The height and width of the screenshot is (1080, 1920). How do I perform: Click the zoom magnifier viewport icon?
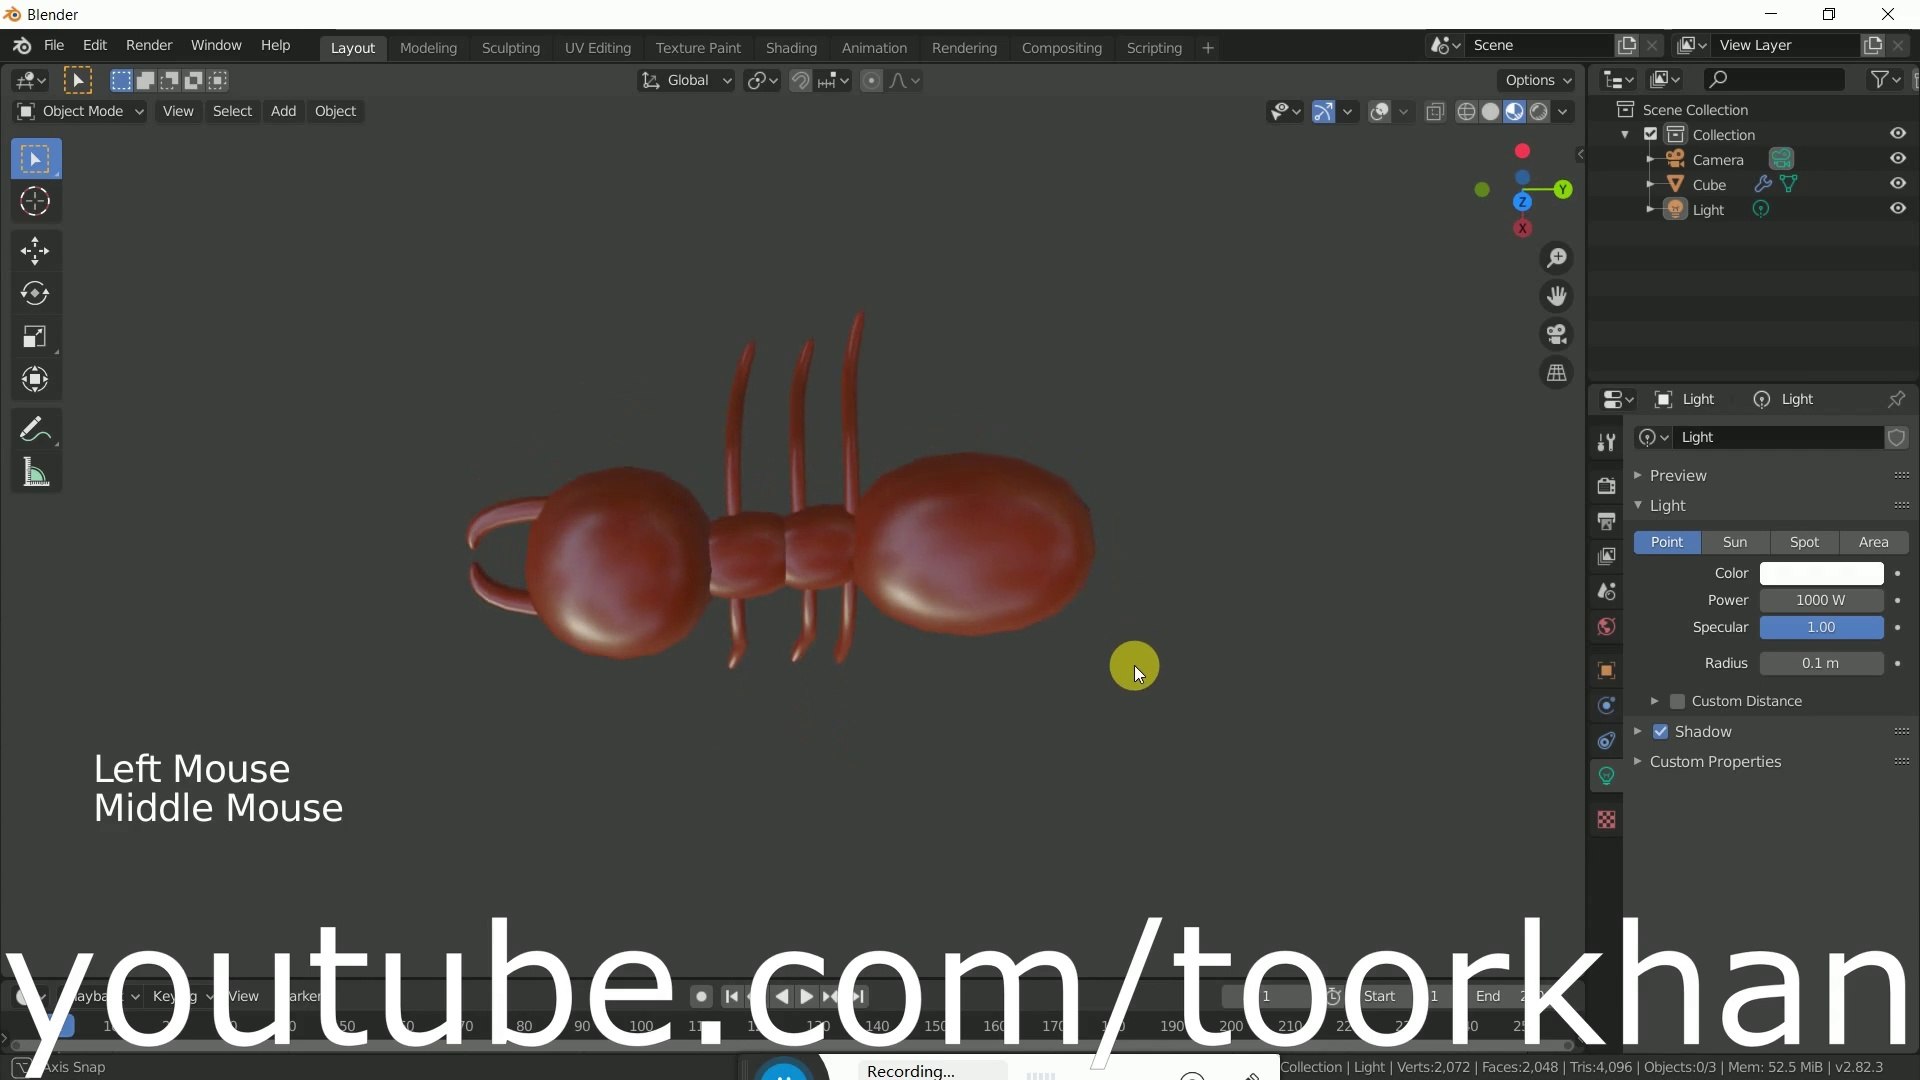[x=1557, y=259]
